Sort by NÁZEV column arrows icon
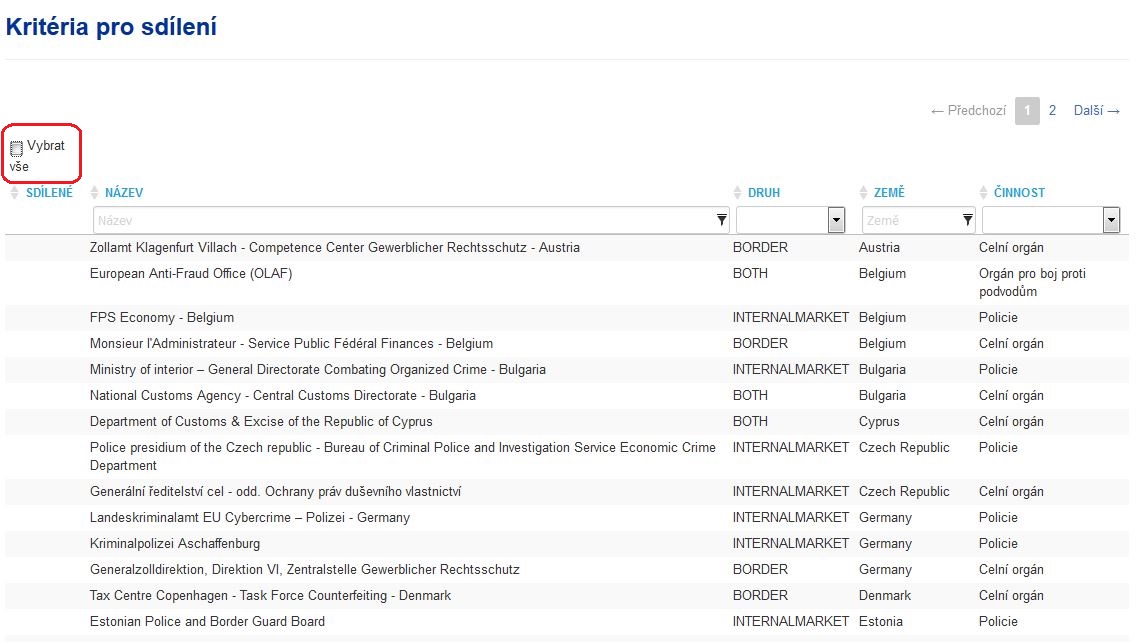This screenshot has height=642, width=1139. click(94, 192)
